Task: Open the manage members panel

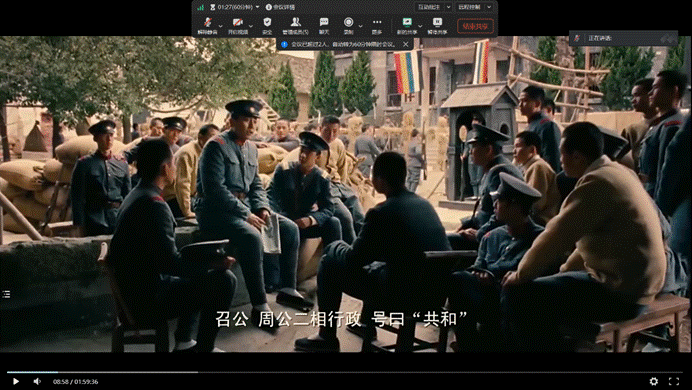Action: click(x=295, y=26)
